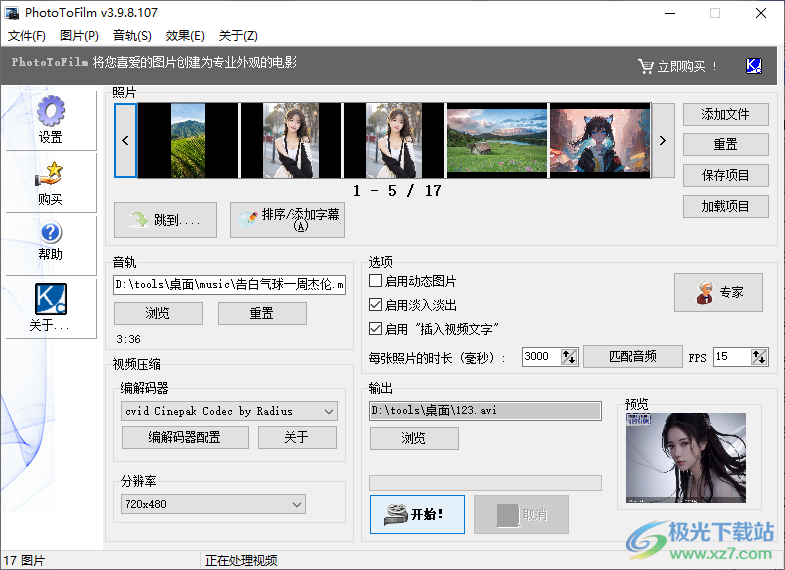Click the 购买 star icon in sidebar

click(50, 174)
